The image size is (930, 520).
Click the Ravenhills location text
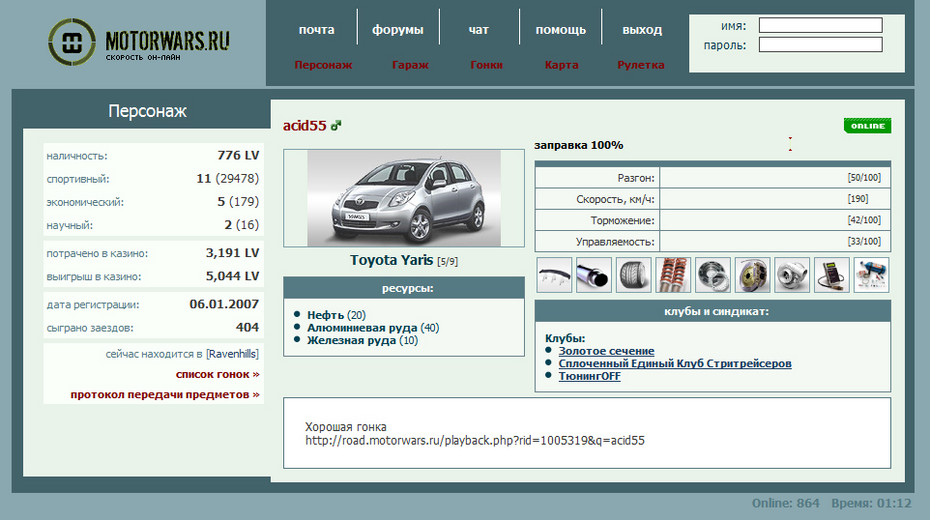point(232,354)
